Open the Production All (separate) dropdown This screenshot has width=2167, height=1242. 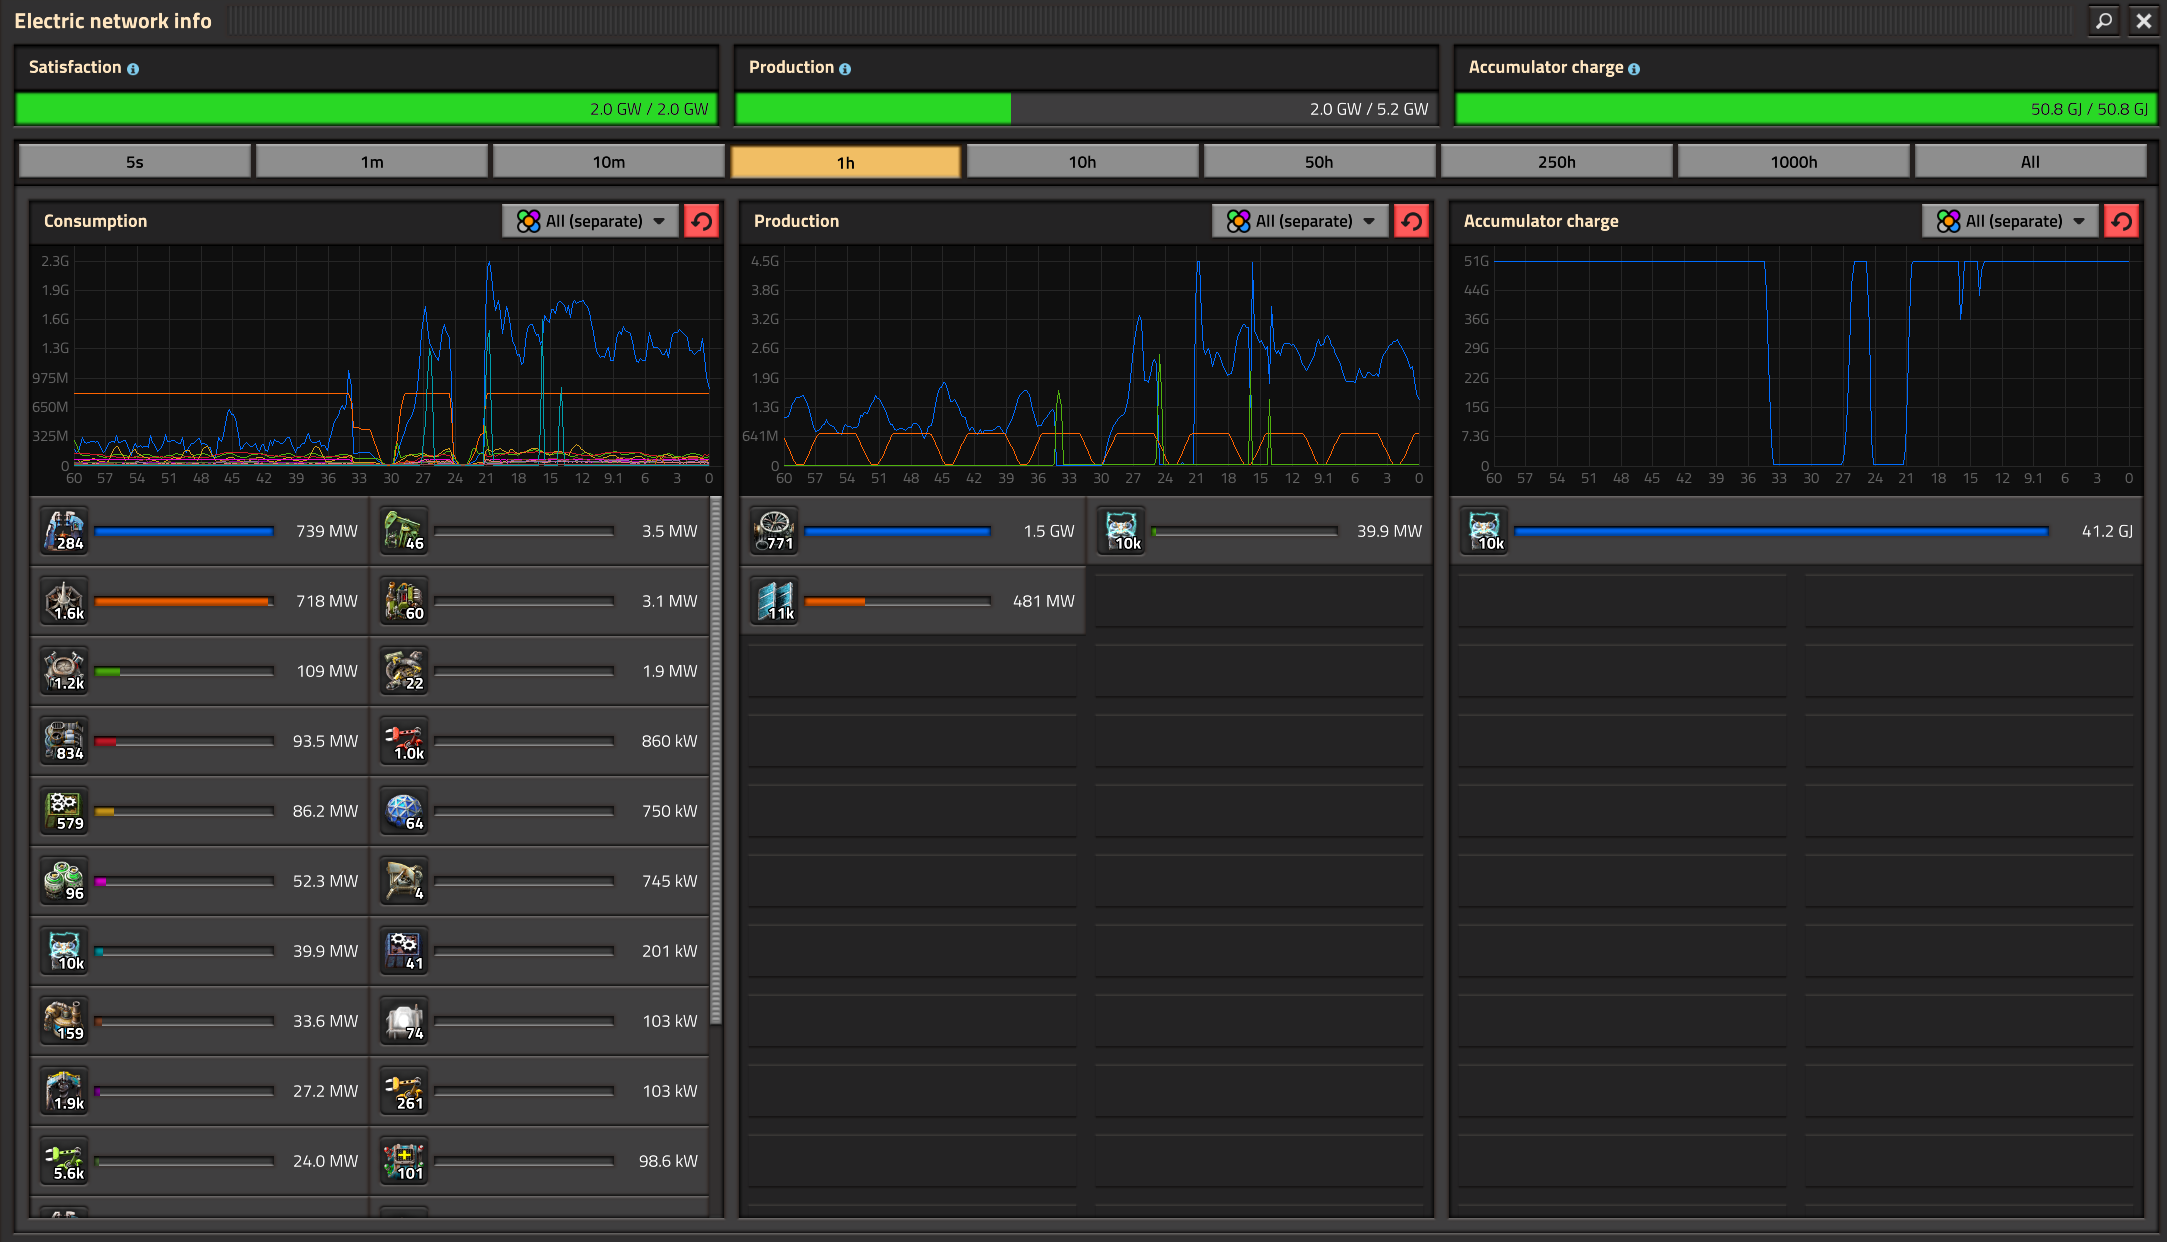(x=1300, y=221)
